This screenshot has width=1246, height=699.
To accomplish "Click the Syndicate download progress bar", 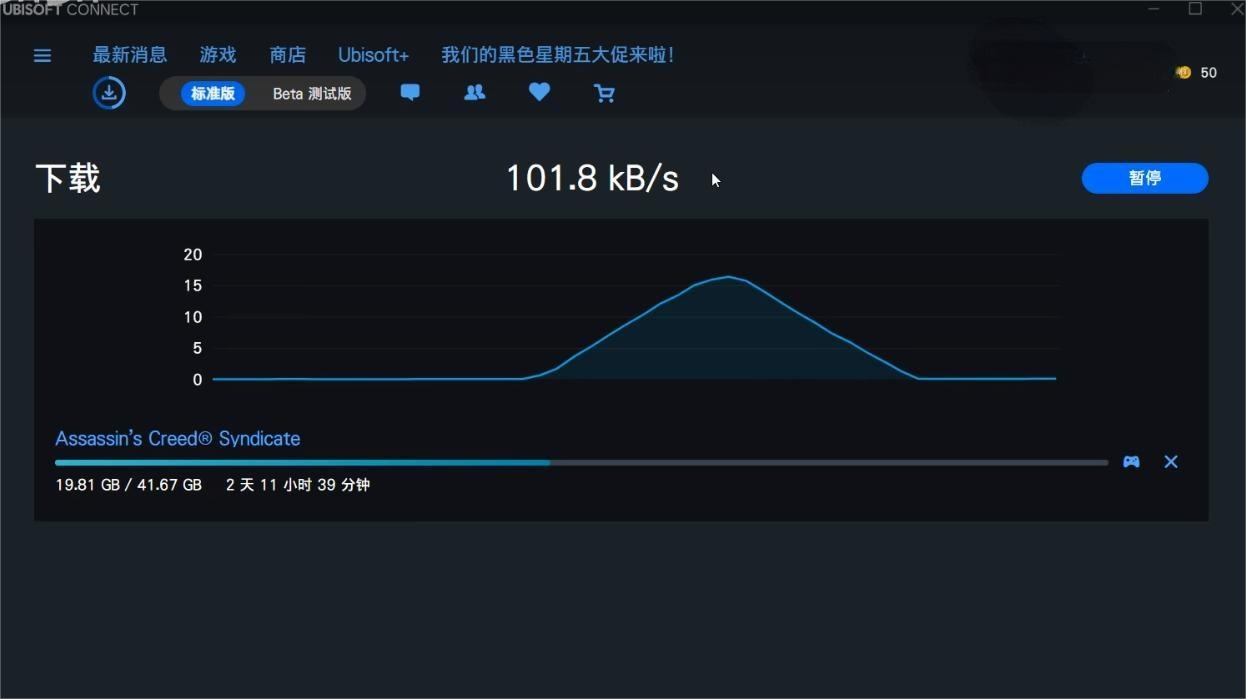I will click(581, 463).
